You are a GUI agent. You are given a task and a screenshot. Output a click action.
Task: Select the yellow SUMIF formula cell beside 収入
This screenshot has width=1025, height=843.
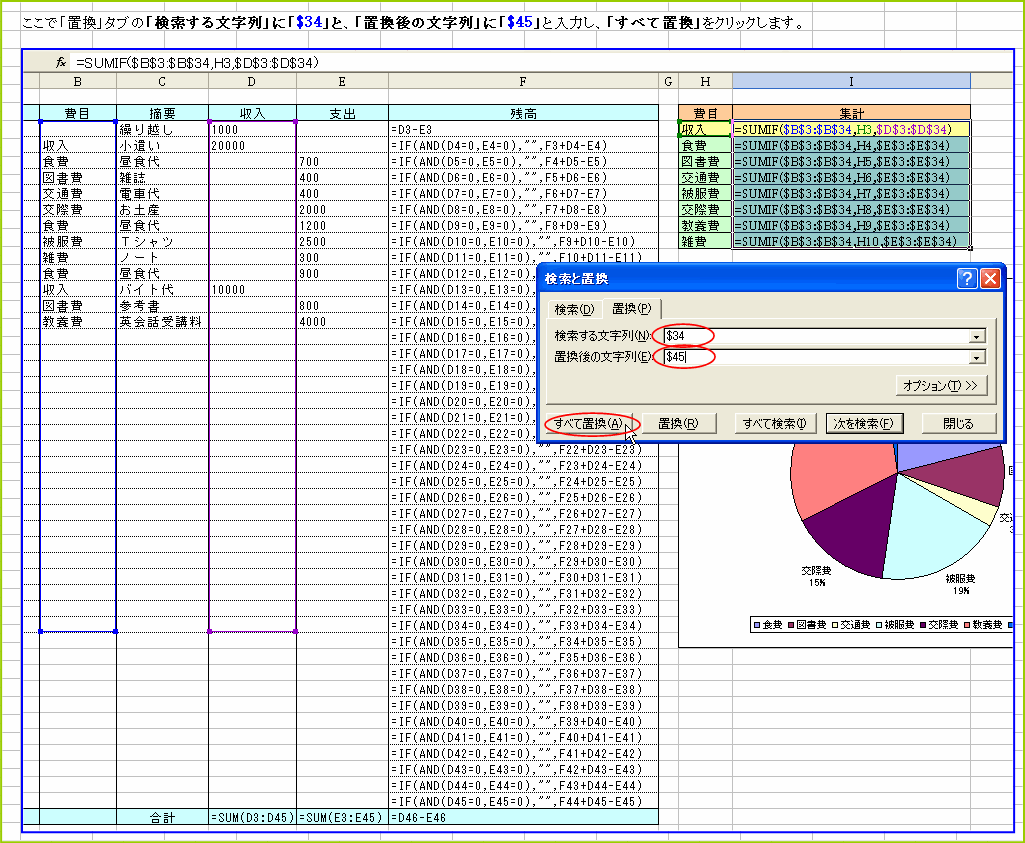tap(850, 129)
